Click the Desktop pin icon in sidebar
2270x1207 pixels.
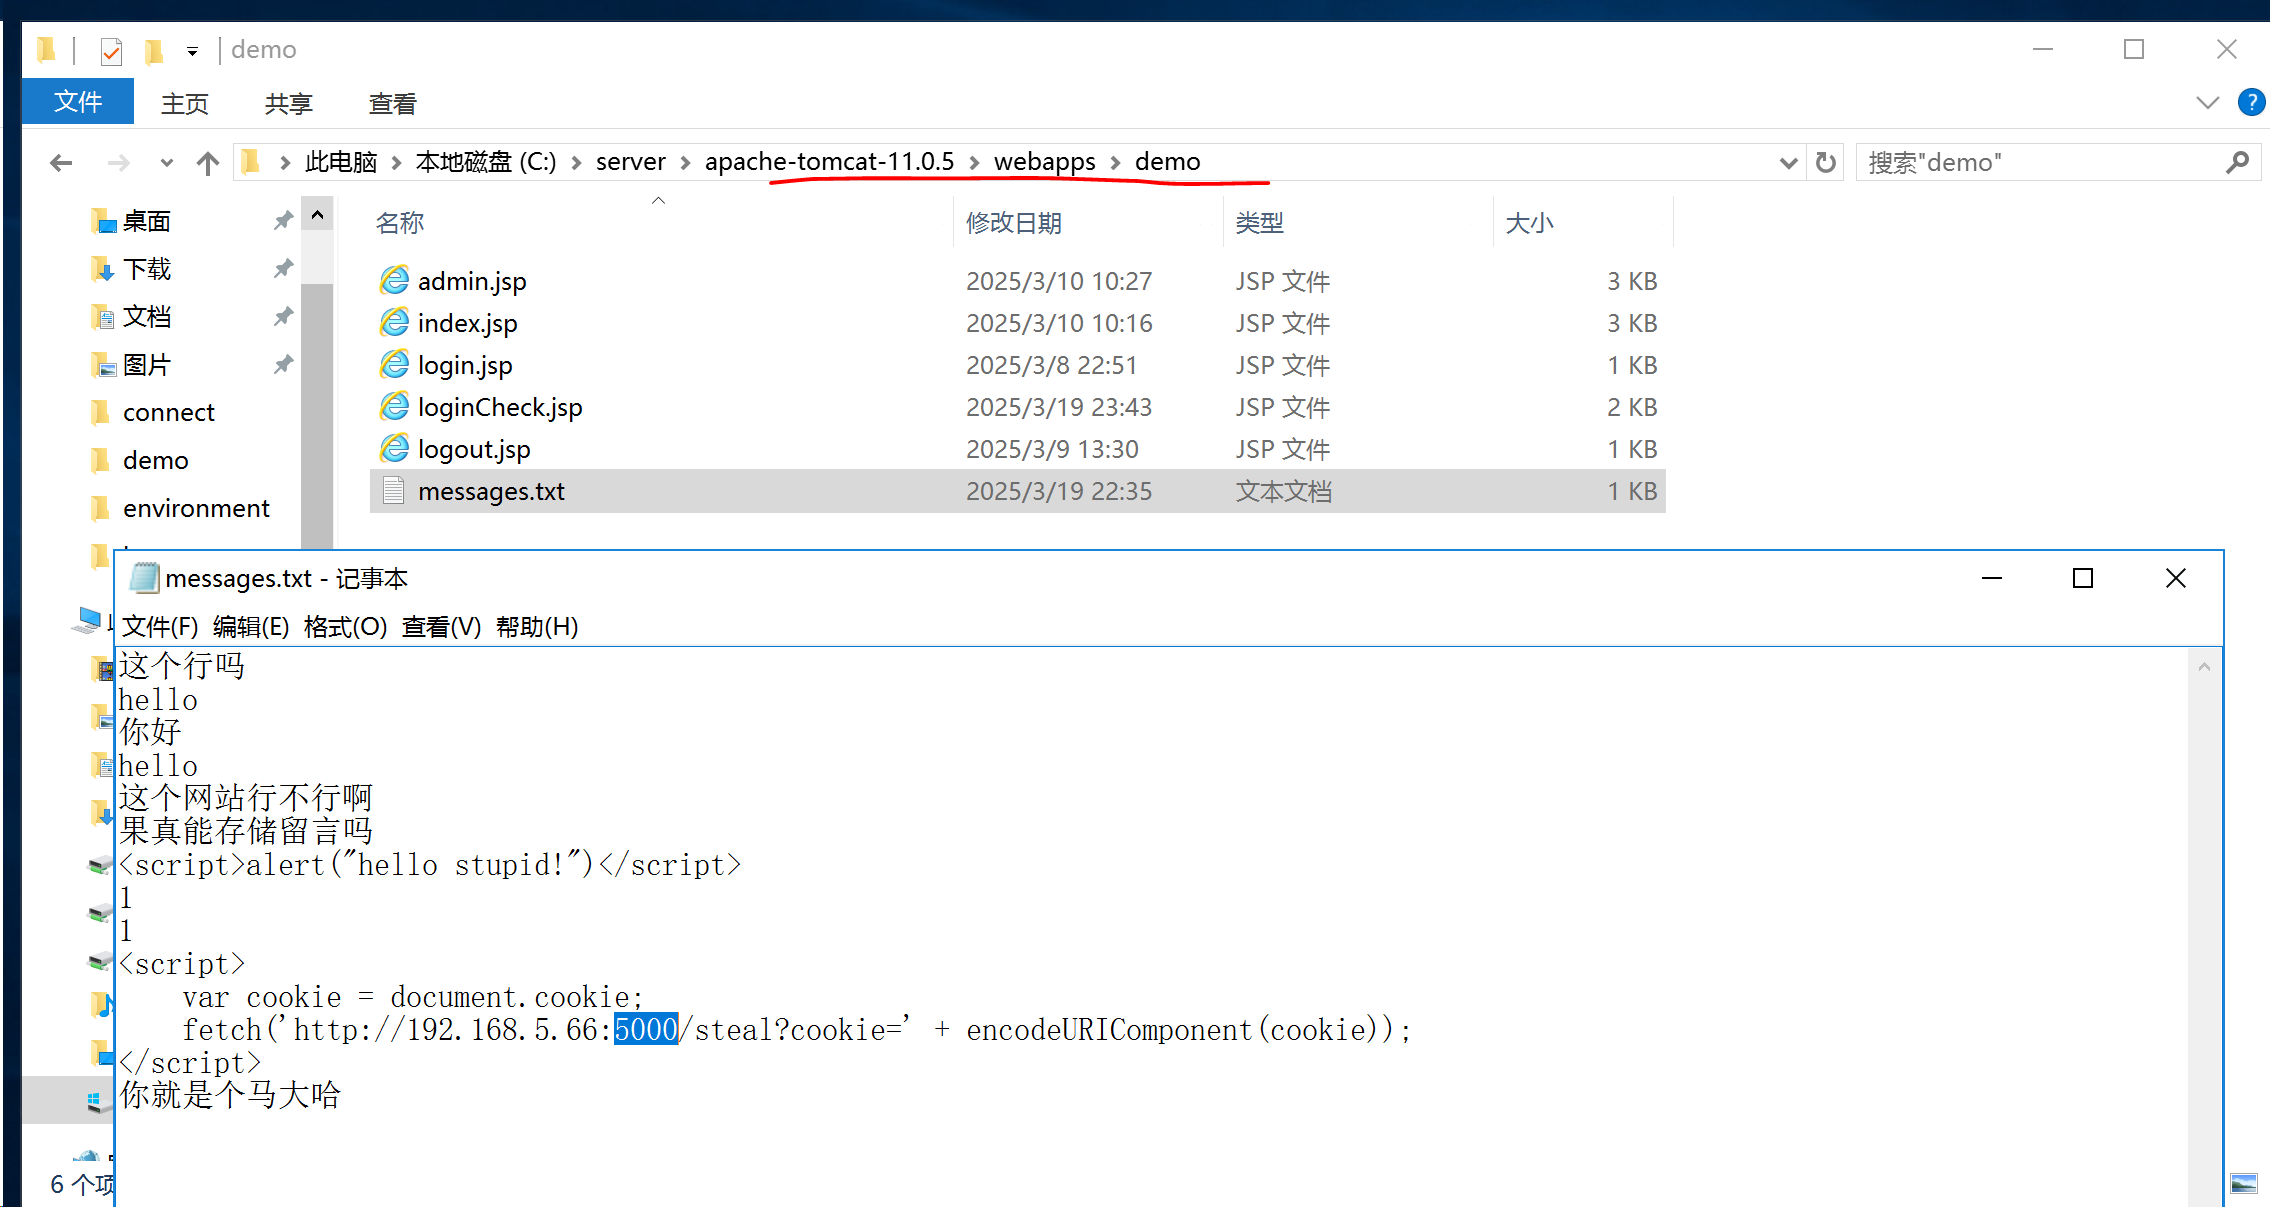pos(283,221)
